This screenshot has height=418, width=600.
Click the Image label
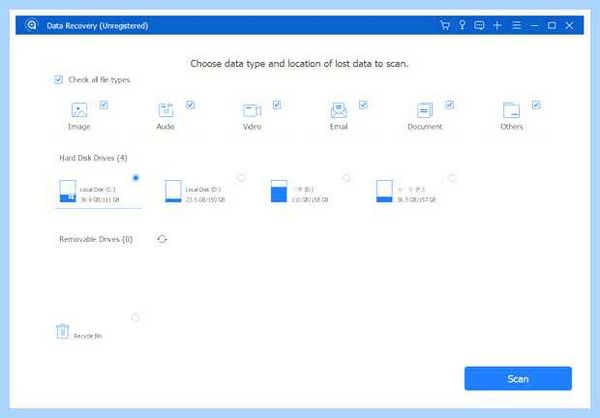tap(79, 127)
